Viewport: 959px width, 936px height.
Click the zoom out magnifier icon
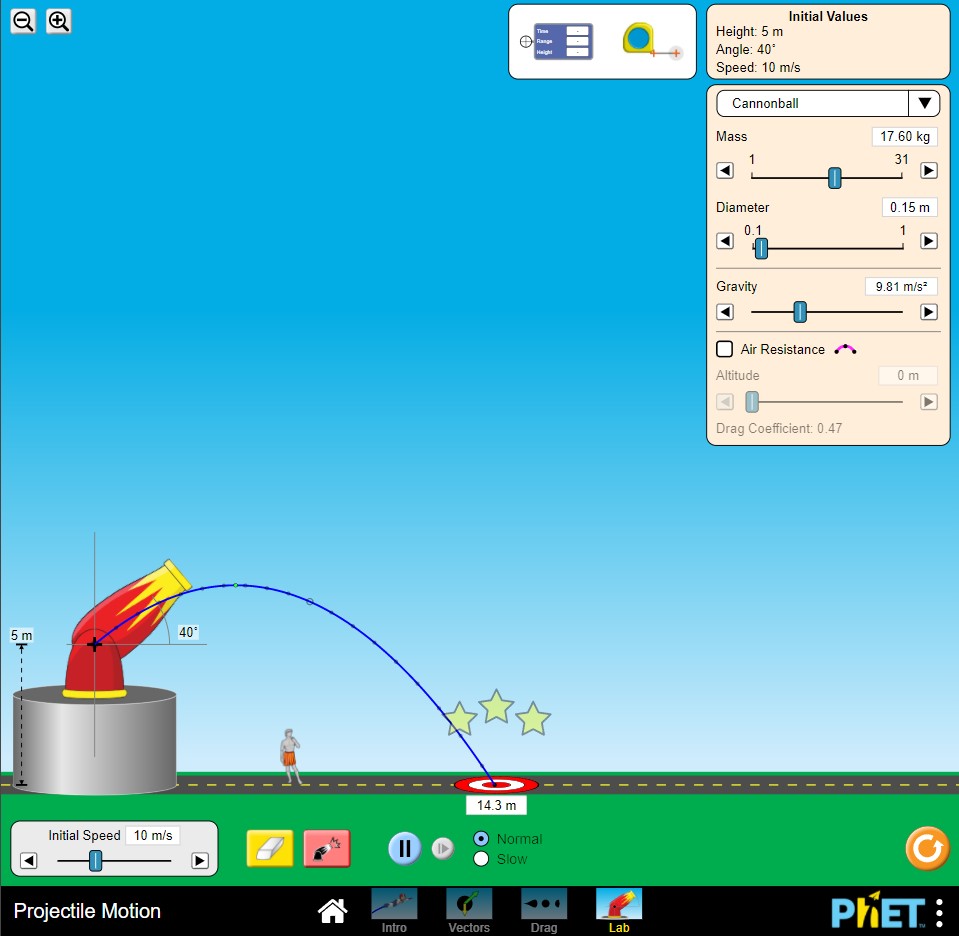coord(23,21)
